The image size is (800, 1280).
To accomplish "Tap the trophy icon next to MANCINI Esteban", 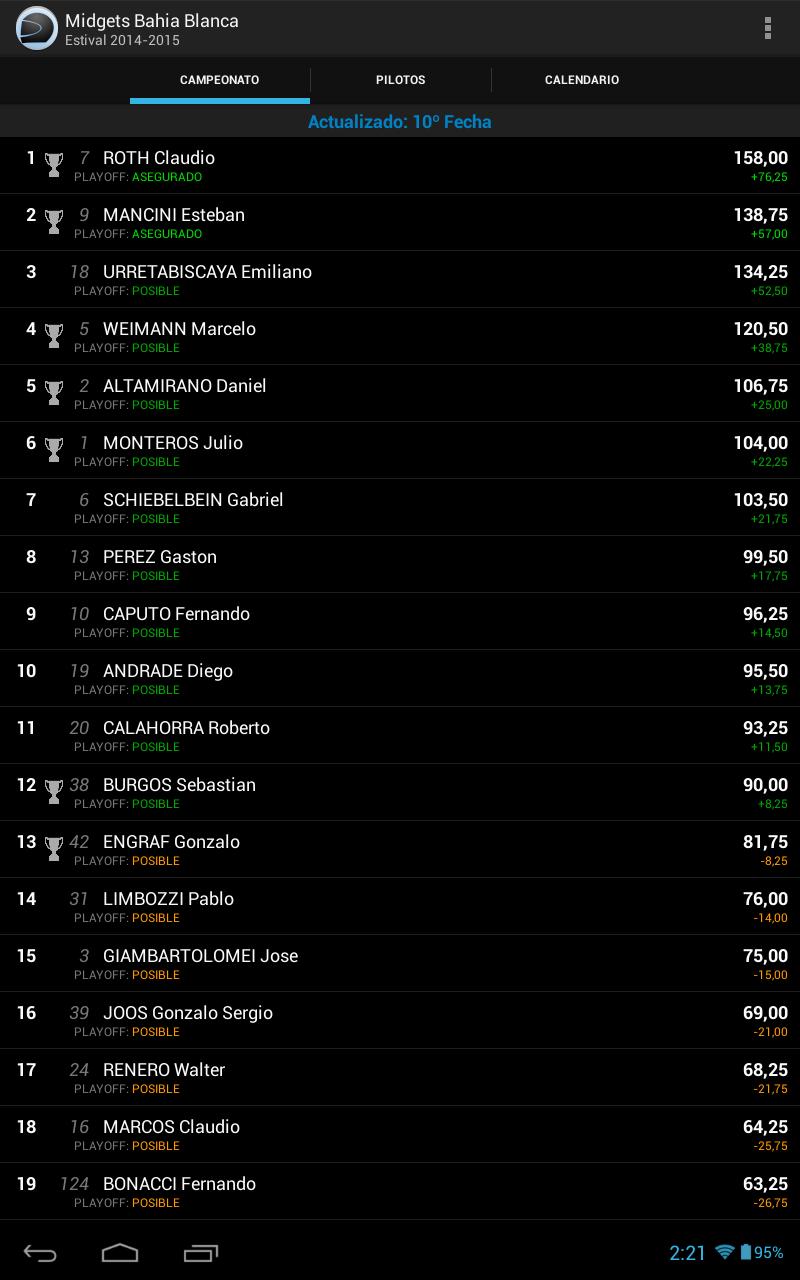I will coord(54,221).
